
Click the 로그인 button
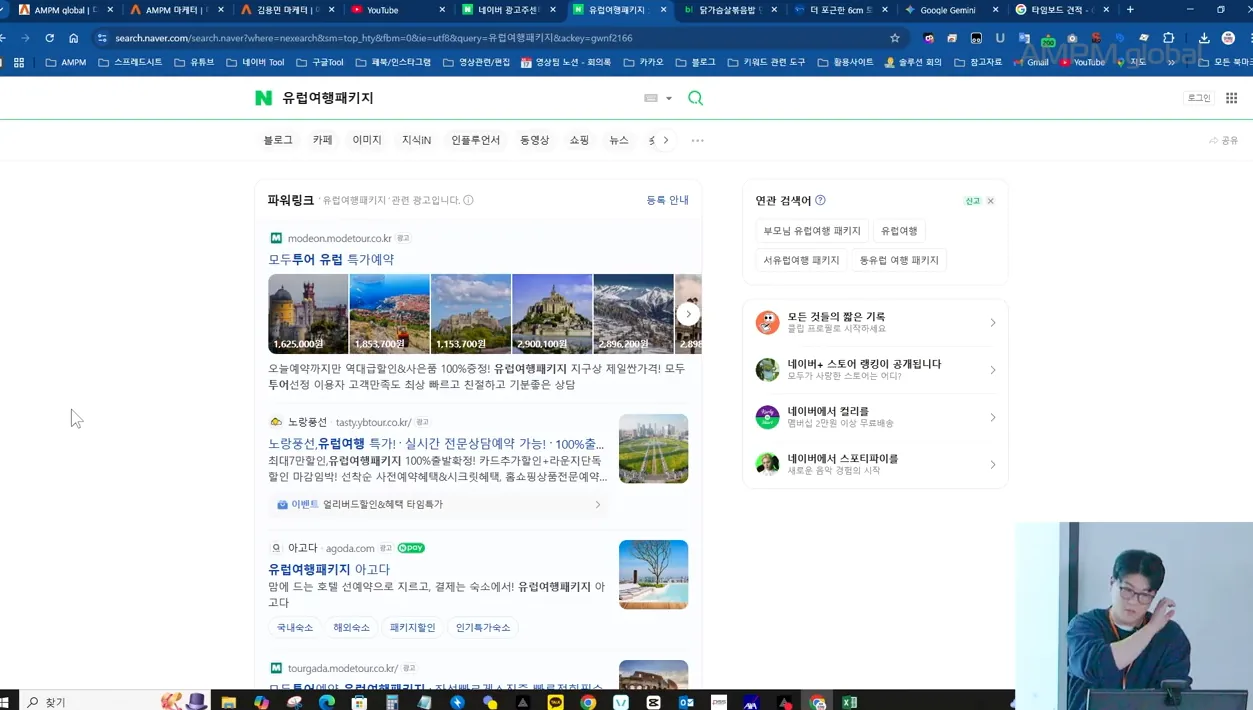click(x=1198, y=98)
